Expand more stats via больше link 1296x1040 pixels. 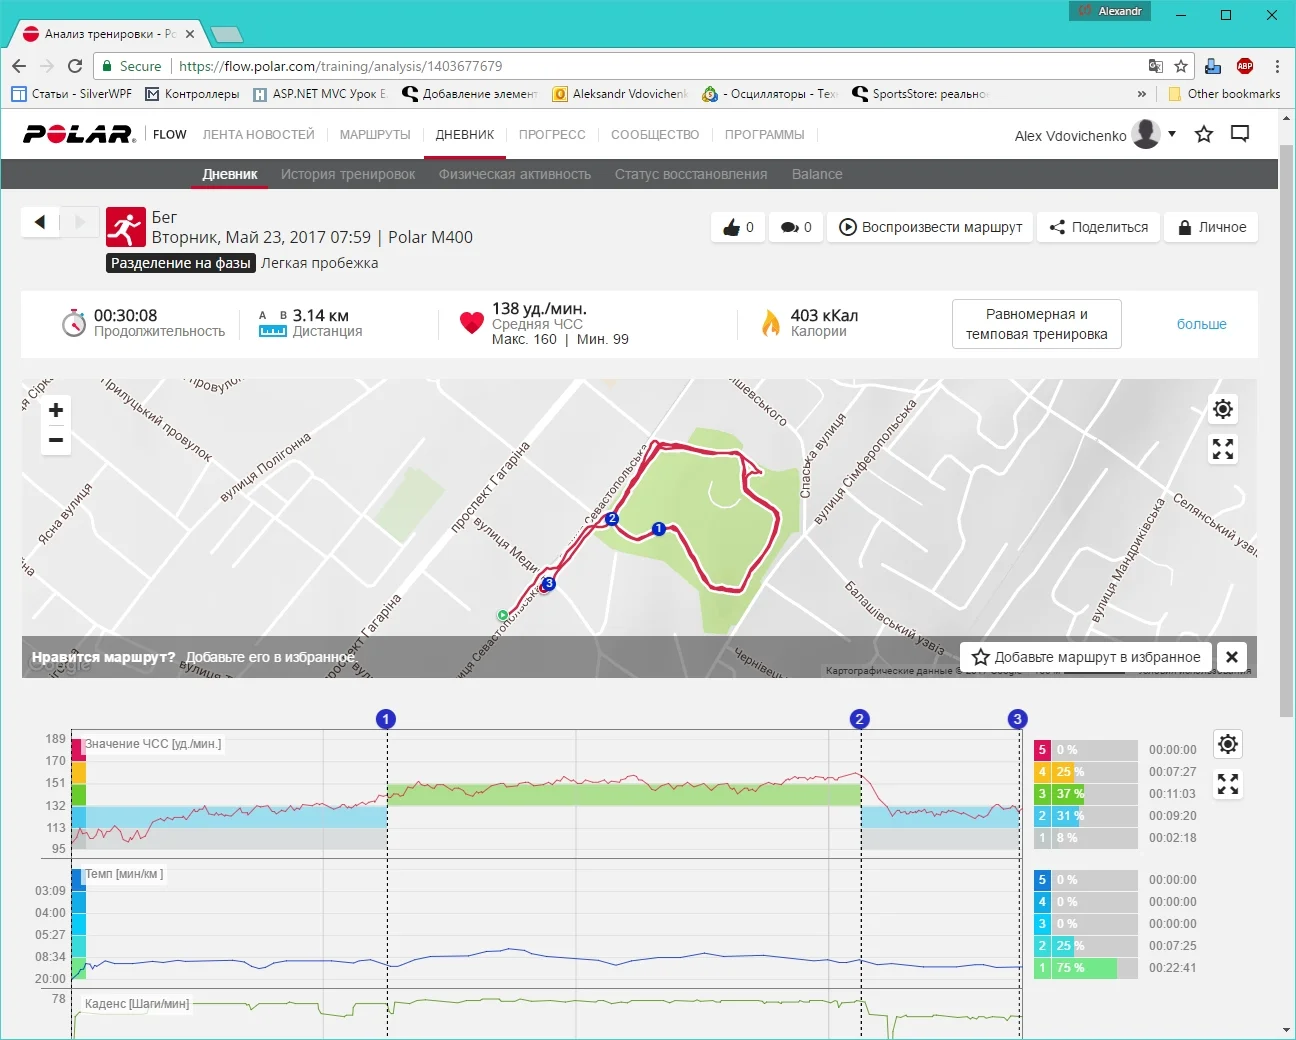(1201, 324)
